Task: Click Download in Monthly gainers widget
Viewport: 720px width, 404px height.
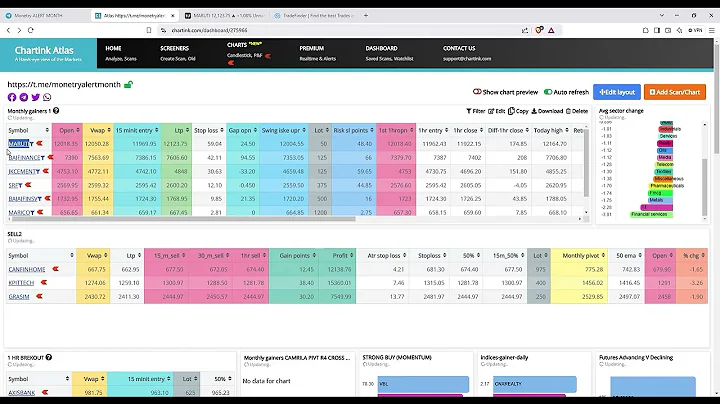Action: [547, 111]
